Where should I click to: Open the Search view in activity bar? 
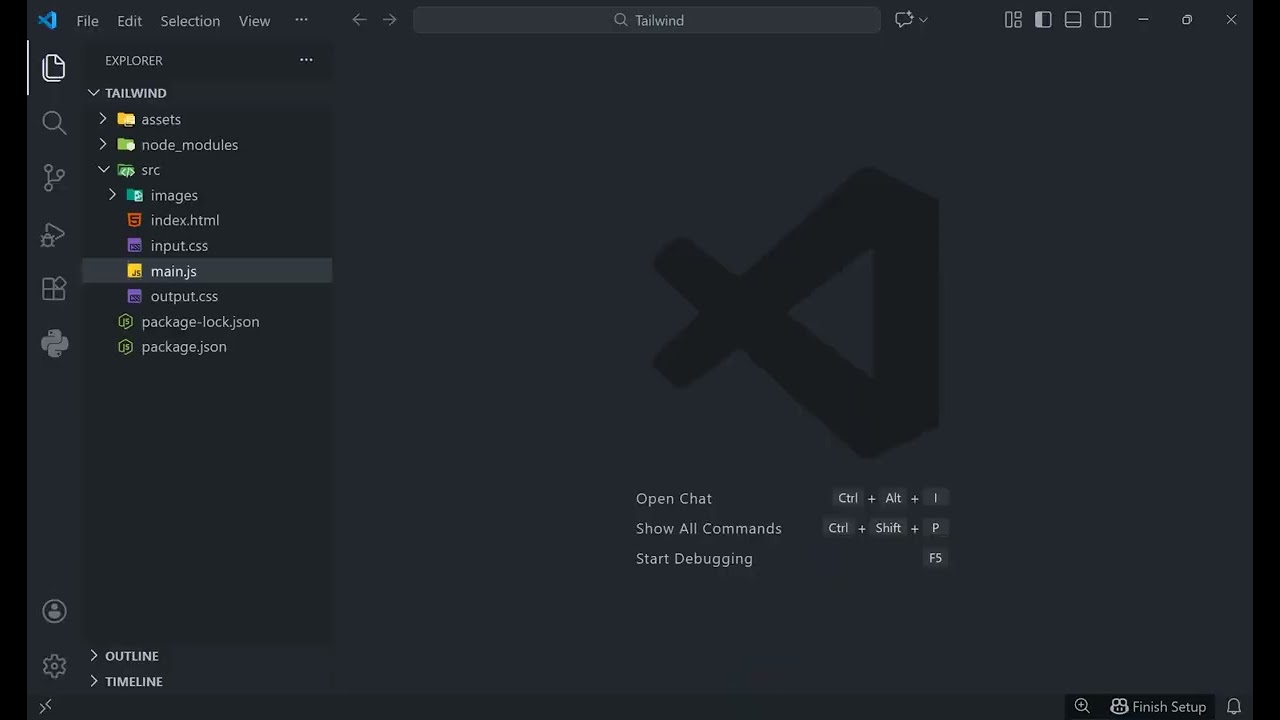point(54,123)
